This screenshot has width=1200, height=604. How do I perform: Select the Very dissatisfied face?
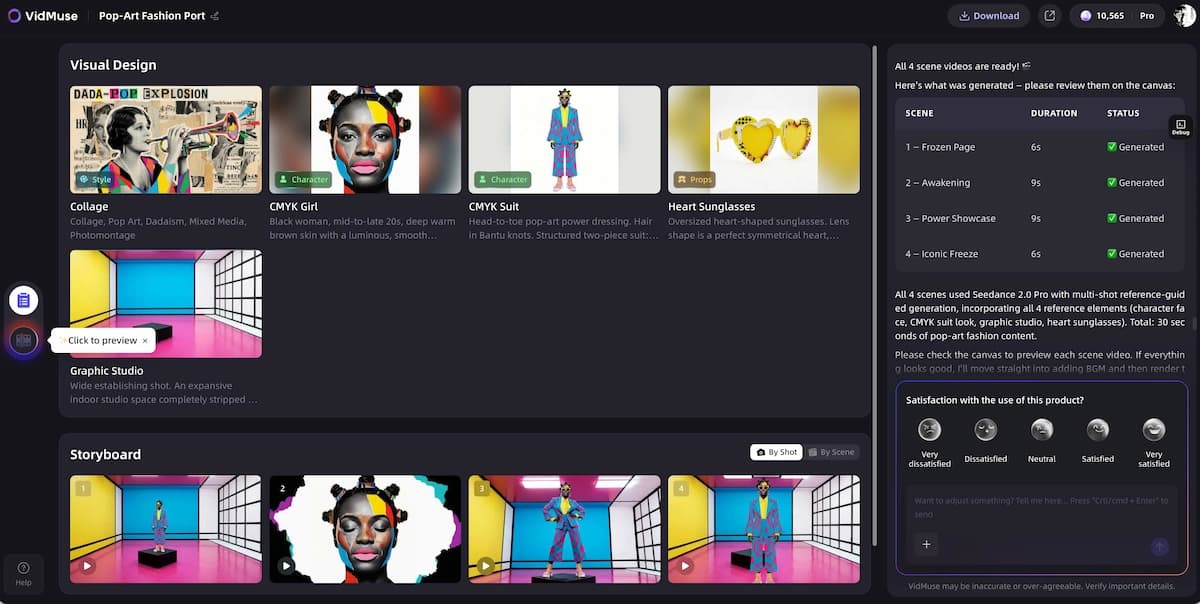[930, 430]
